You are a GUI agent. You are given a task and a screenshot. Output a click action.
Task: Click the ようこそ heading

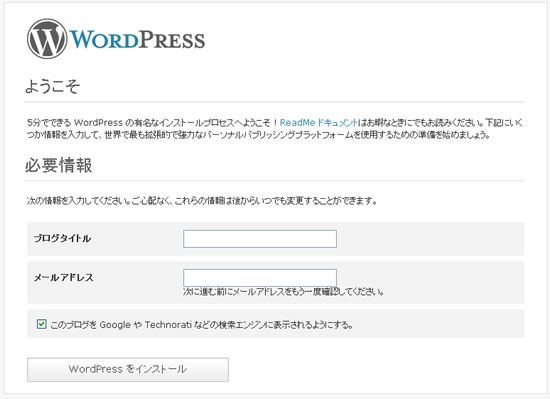(52, 86)
